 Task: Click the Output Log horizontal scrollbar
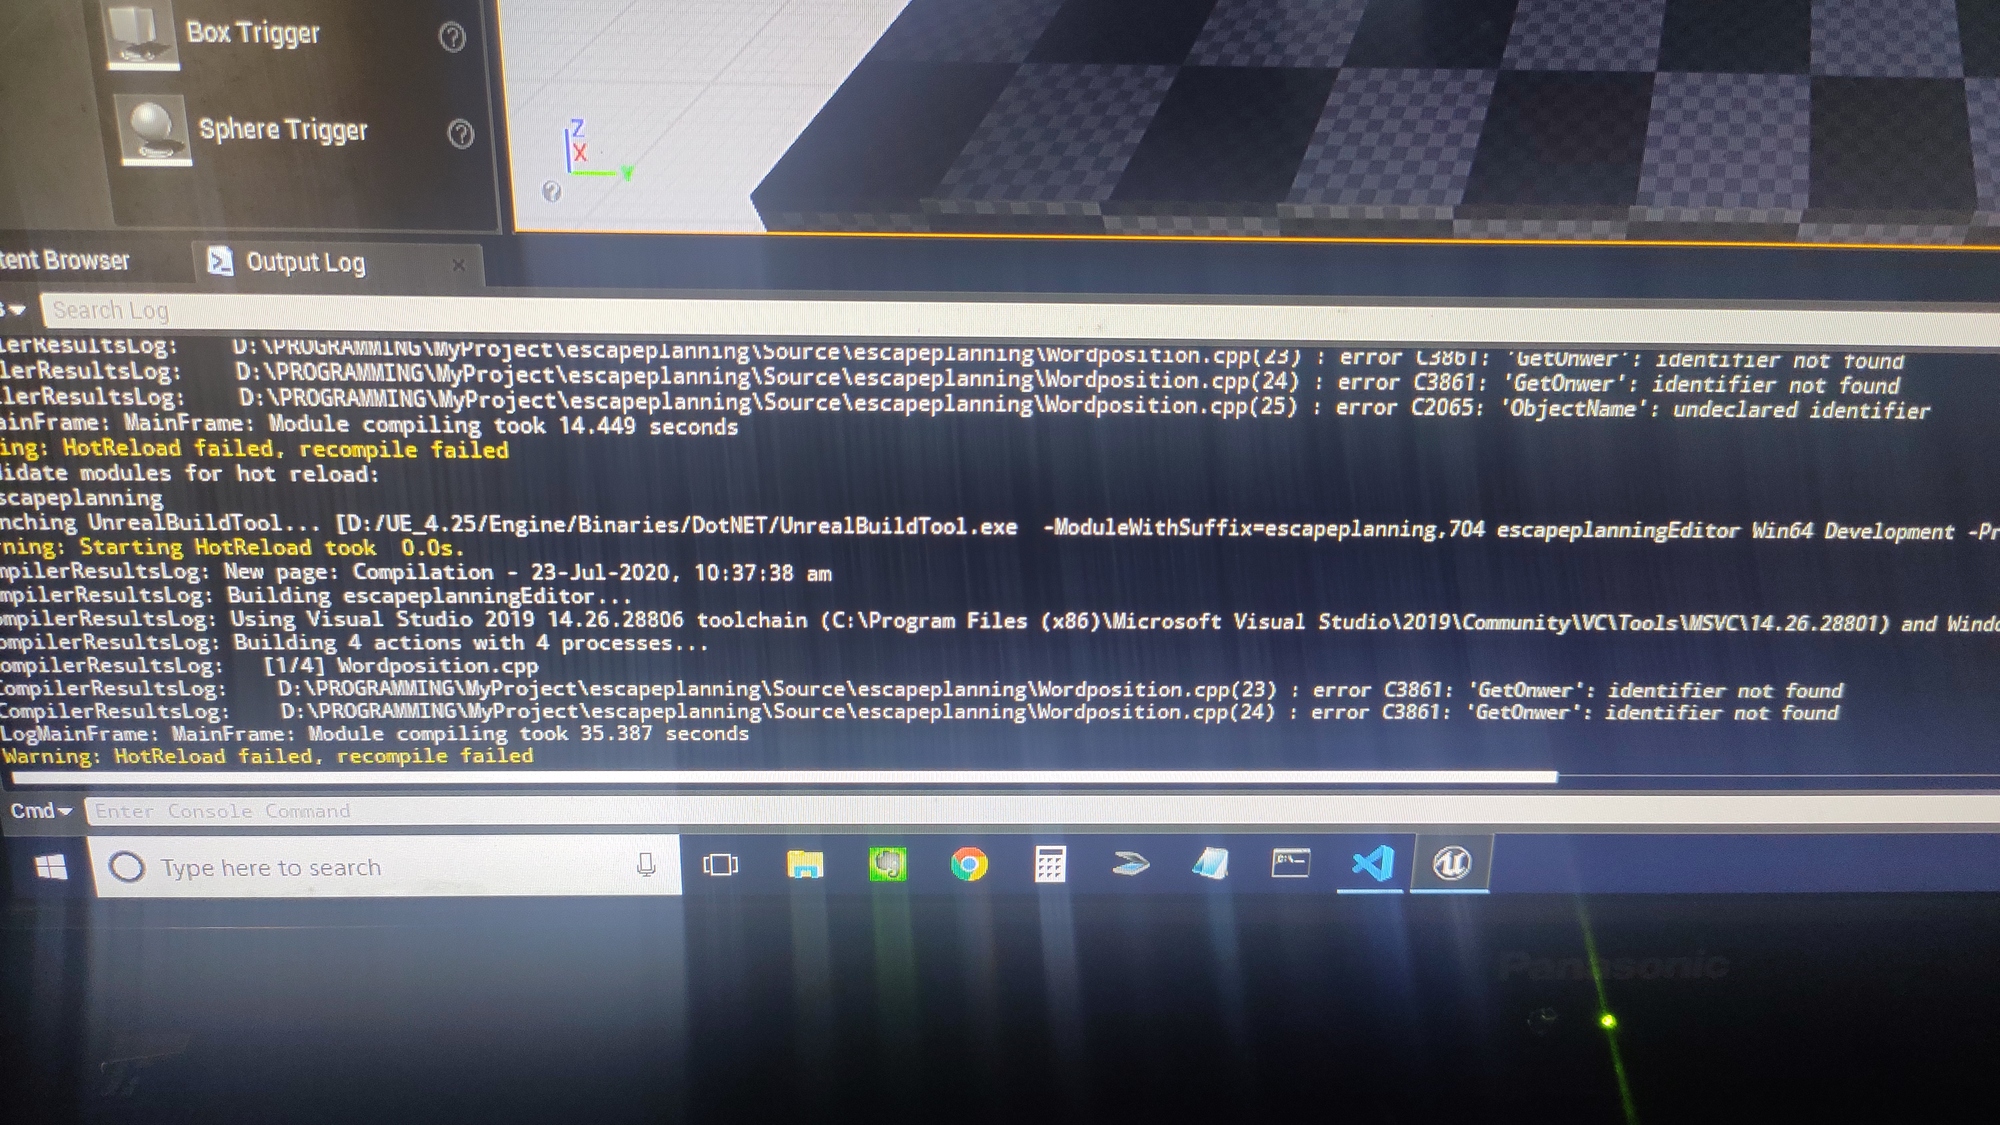(783, 777)
